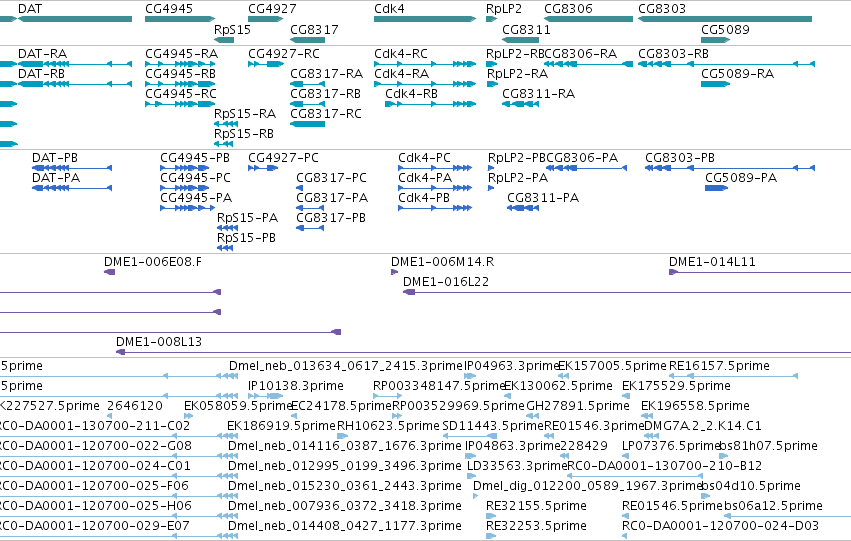Click BAC end DME1-006M14.R
The width and height of the screenshot is (851, 541).
click(x=395, y=272)
